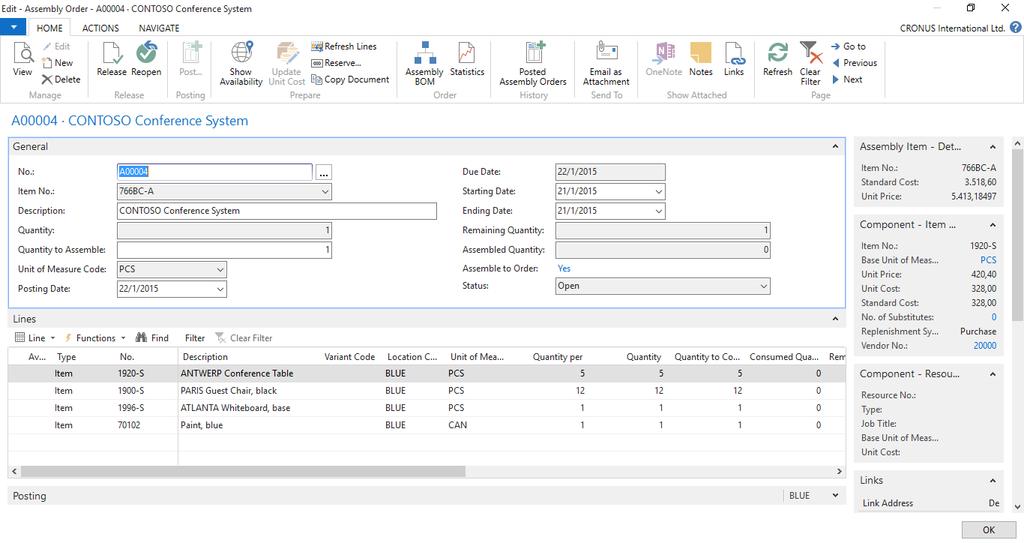The image size is (1024, 543).
Task: Open the Starting Date dropdown
Action: (x=658, y=191)
